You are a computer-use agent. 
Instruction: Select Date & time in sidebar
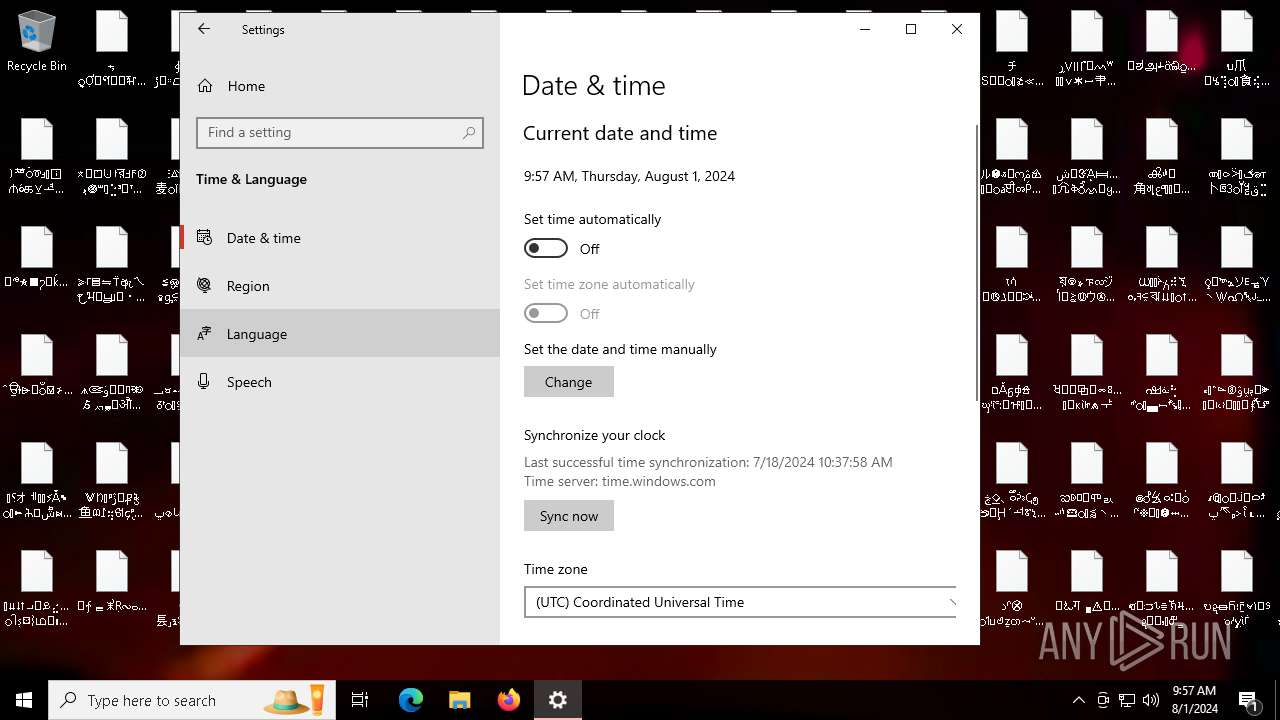click(x=340, y=238)
